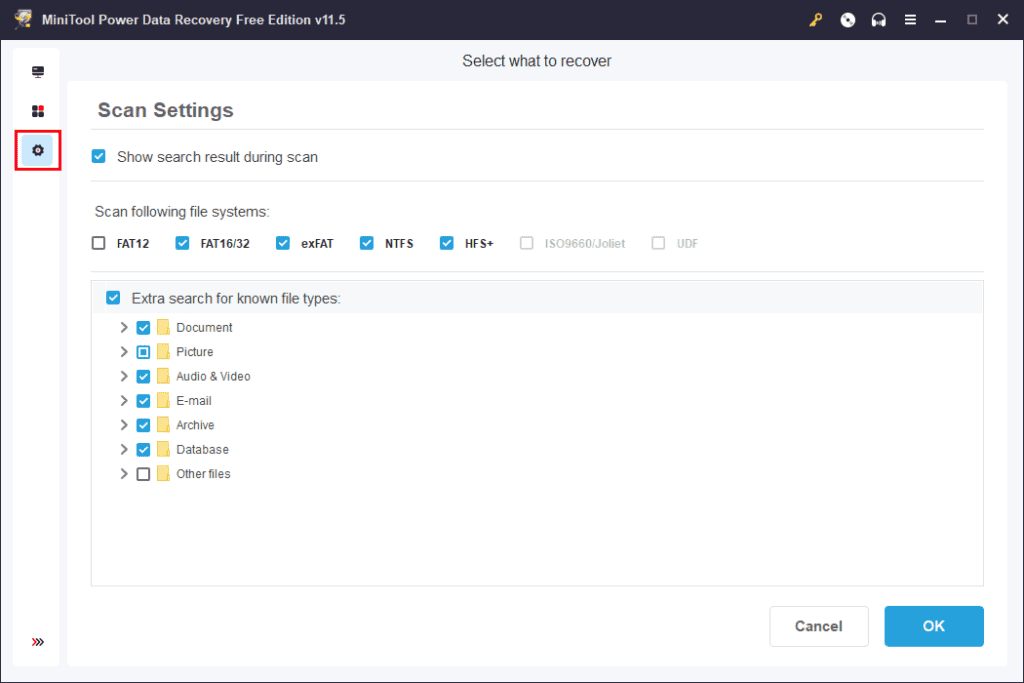1024x683 pixels.
Task: Click the Other files folder icon
Action: pyautogui.click(x=163, y=473)
